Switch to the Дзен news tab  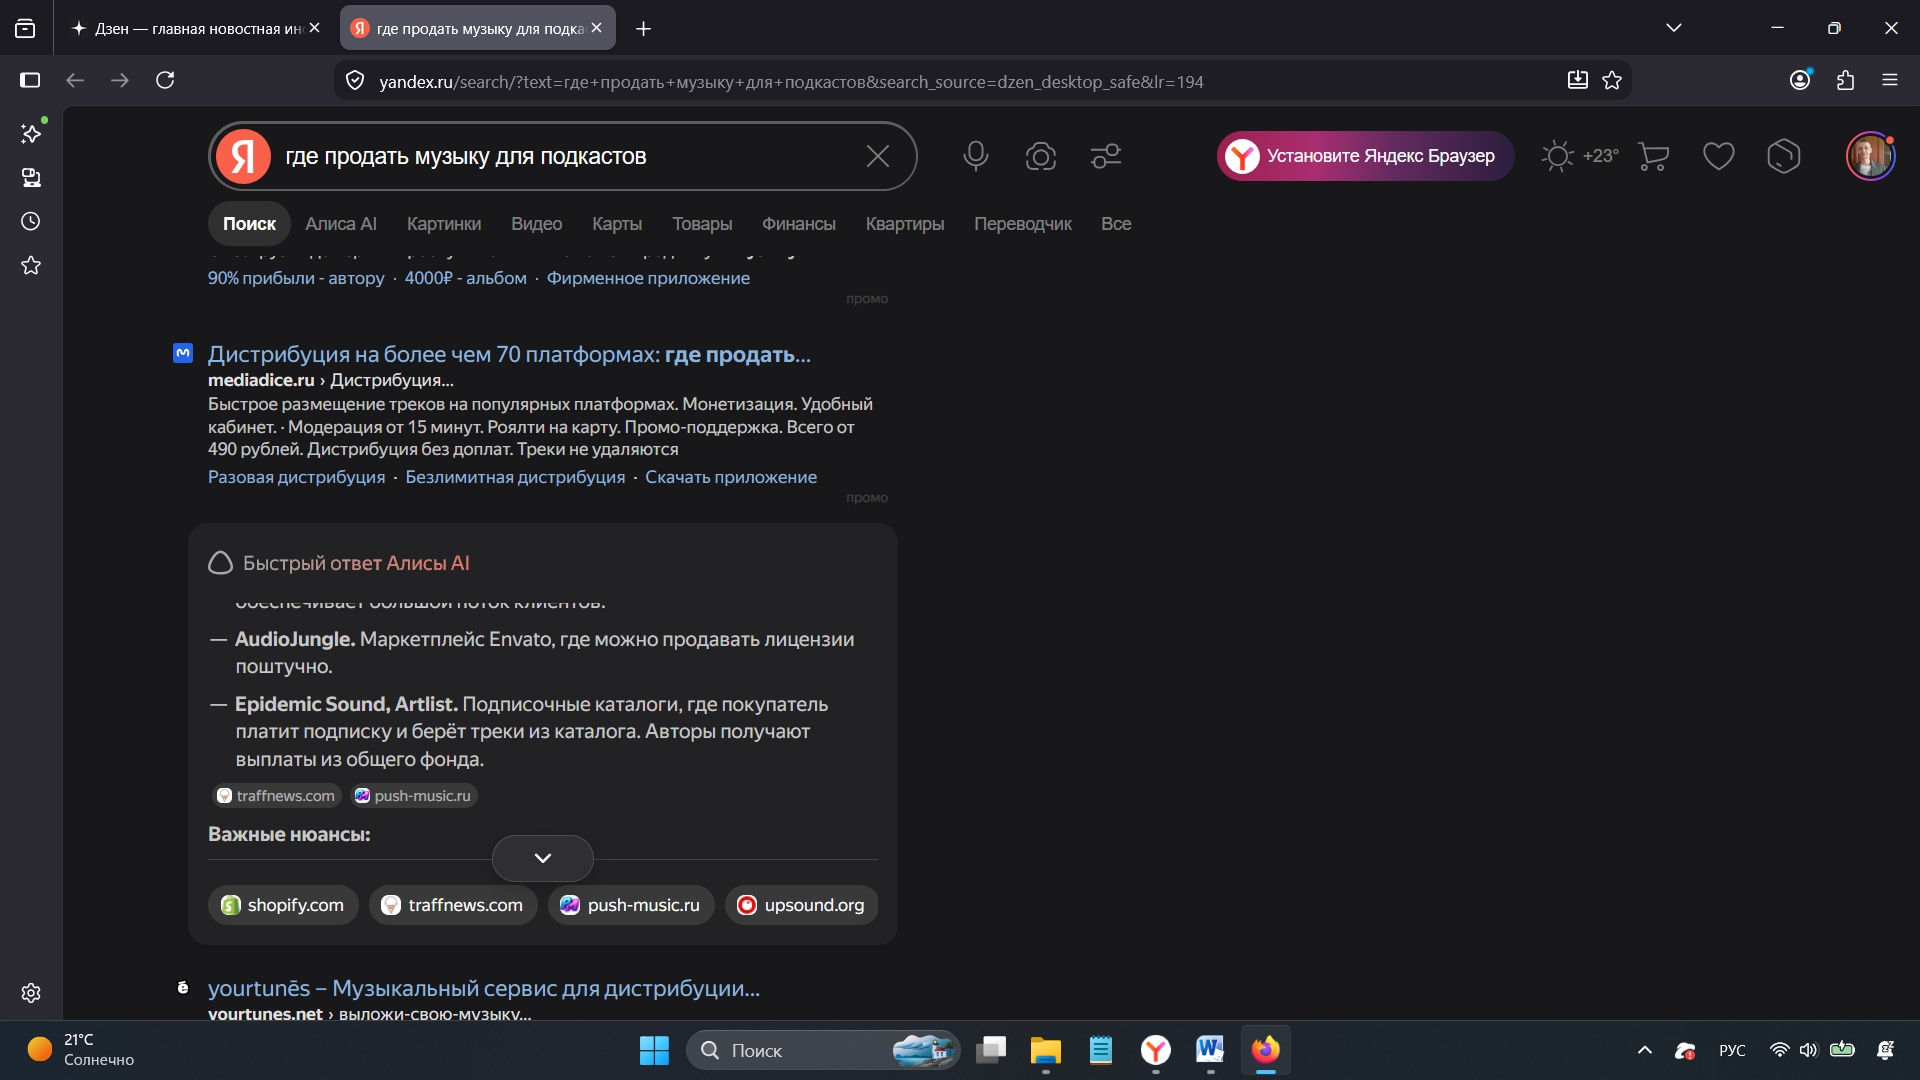click(x=195, y=29)
